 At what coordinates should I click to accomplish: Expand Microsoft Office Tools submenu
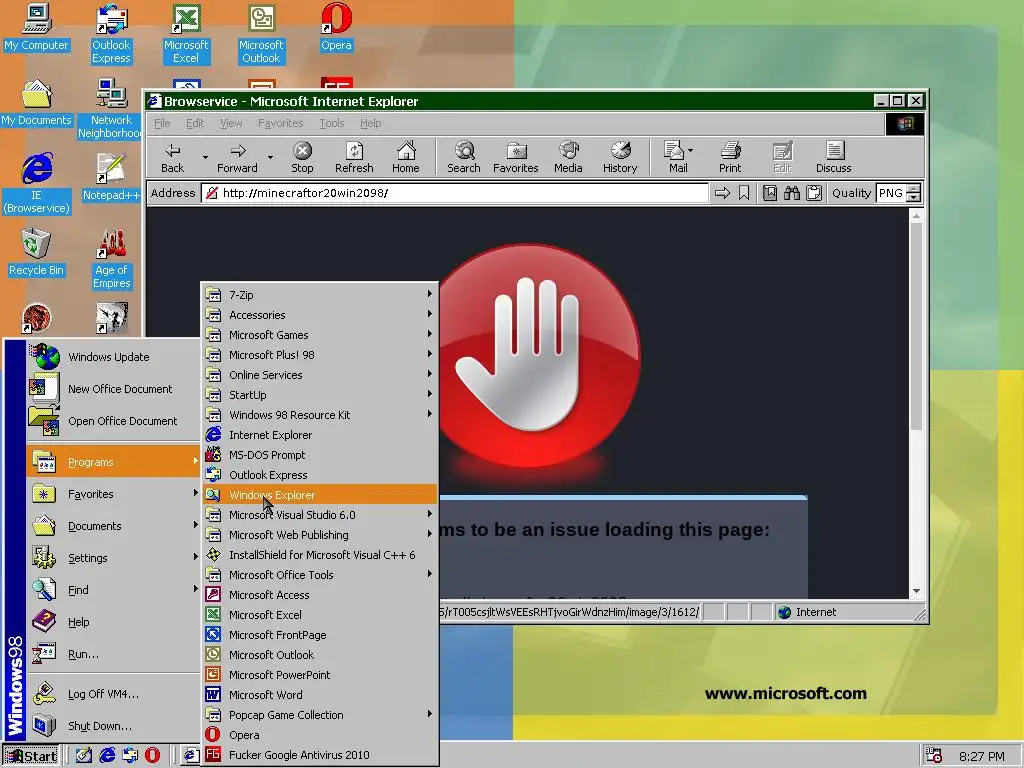pos(320,575)
